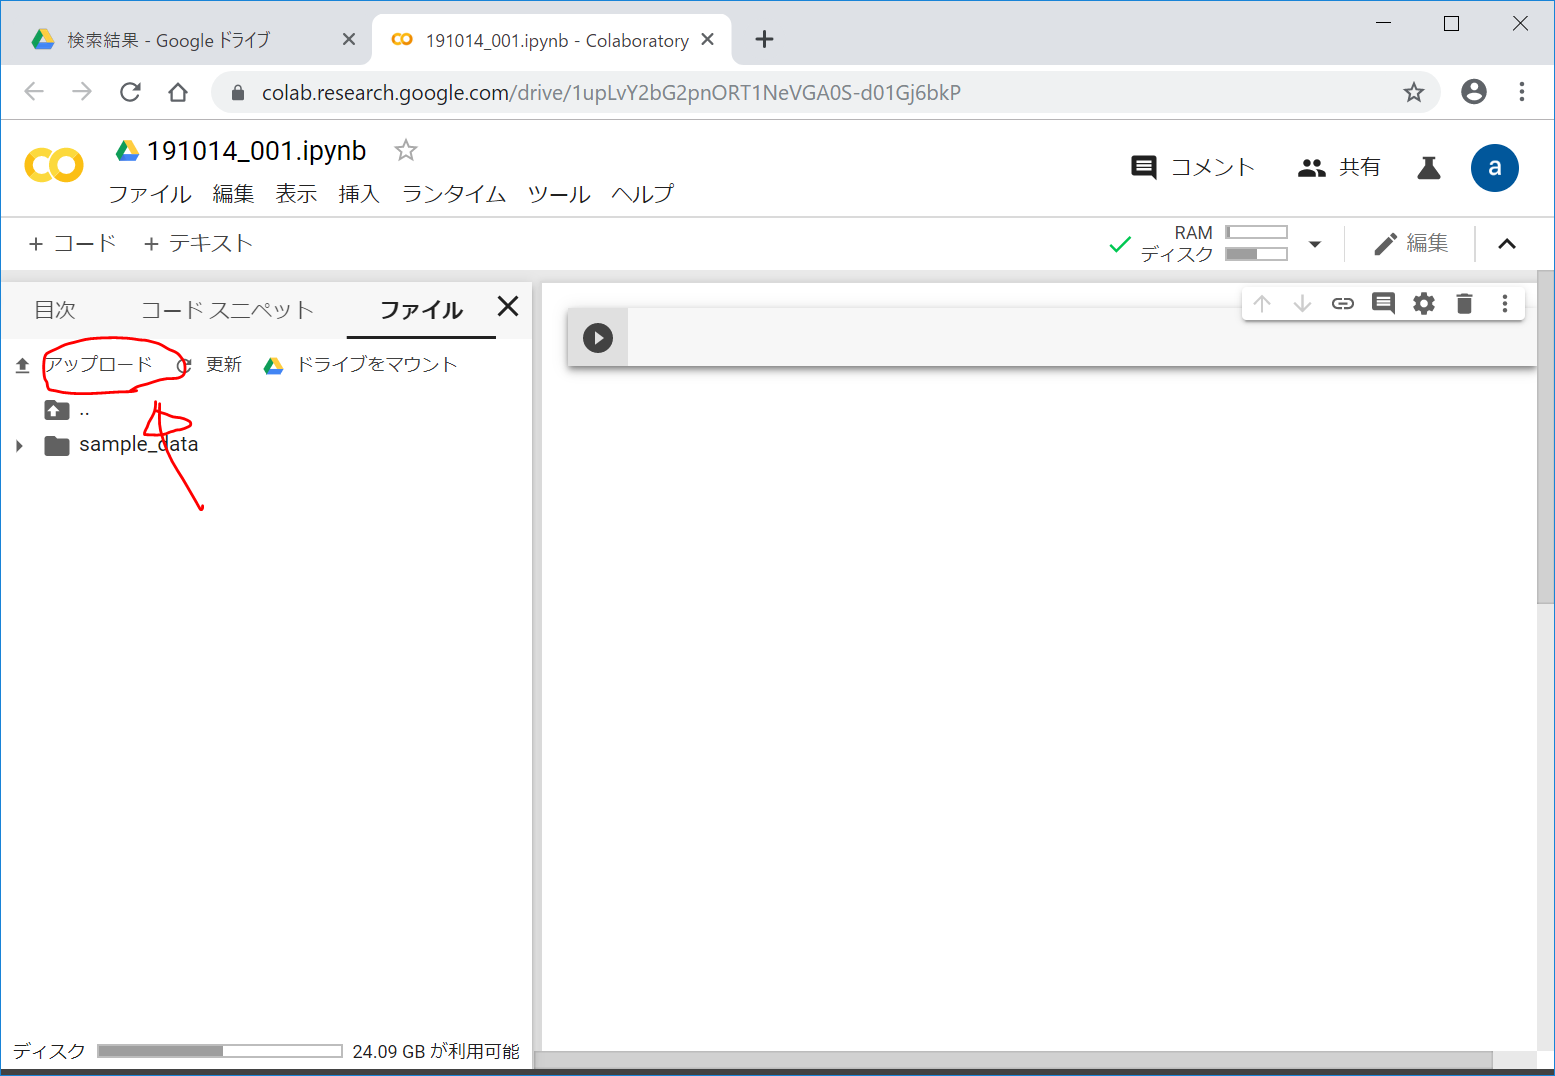
Task: Open the cell's three-dot more menu
Action: [1504, 304]
